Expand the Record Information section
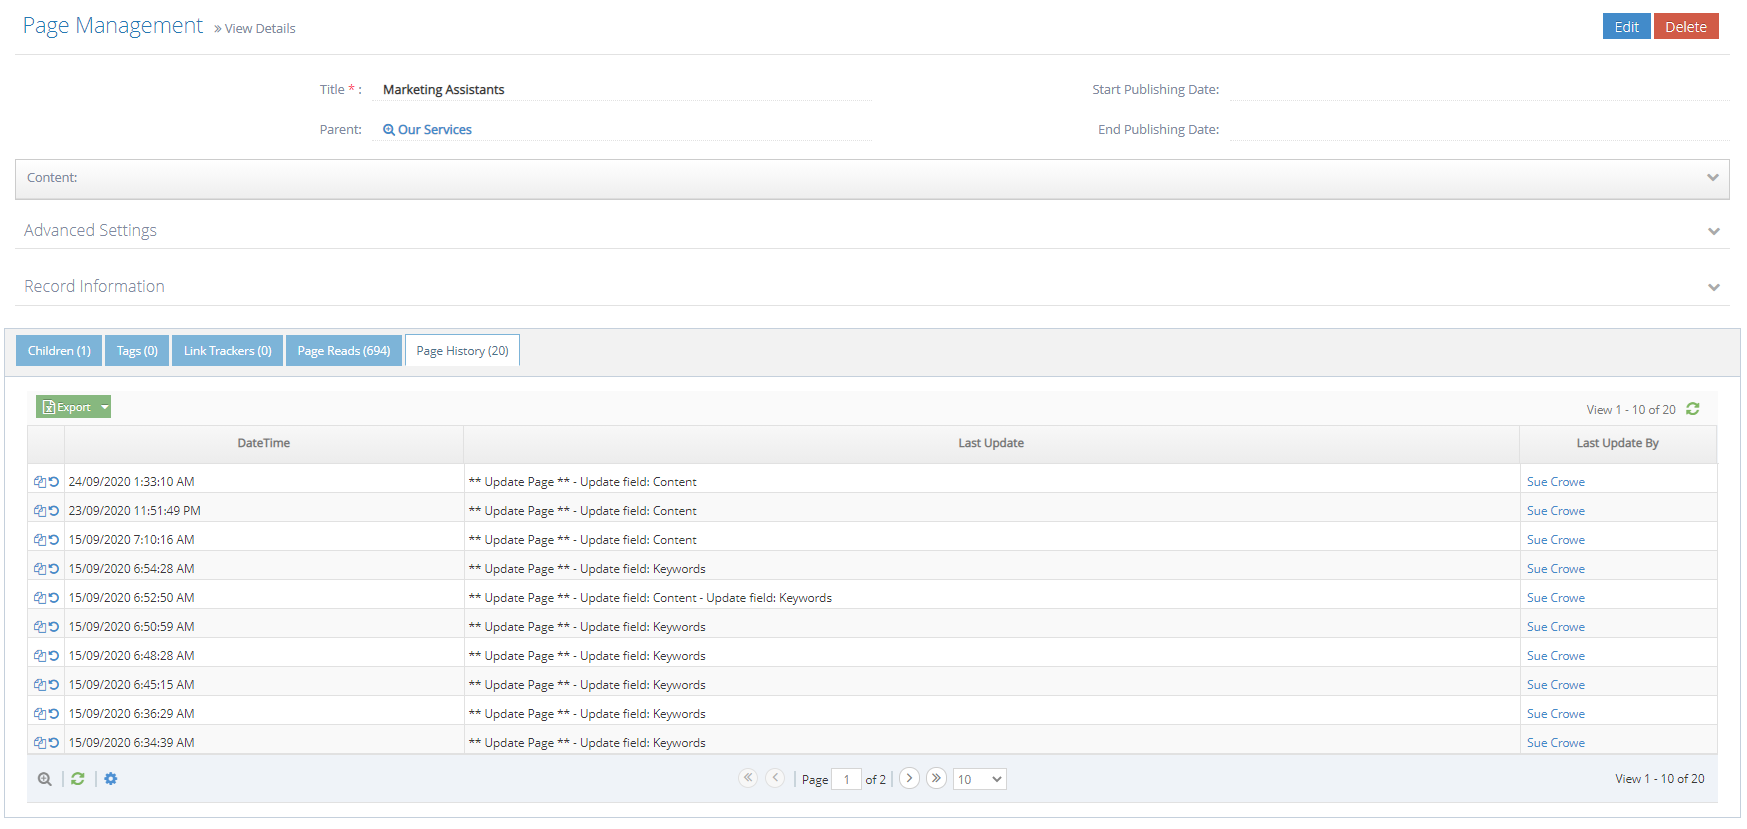The image size is (1747, 829). (1713, 287)
